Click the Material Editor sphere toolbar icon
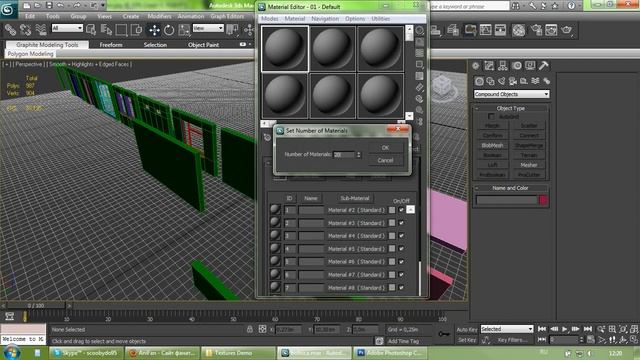The image size is (640, 360). [x=519, y=30]
